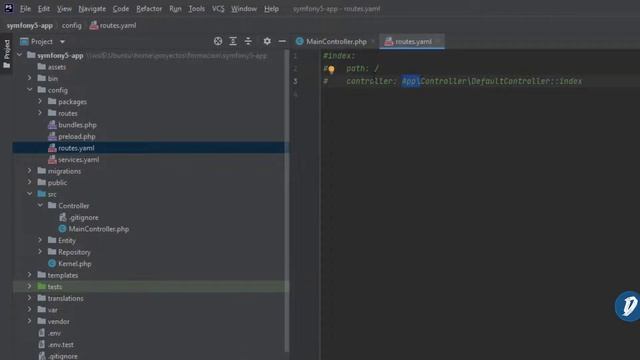Open the Code menu
The image size is (640, 360).
121,9
